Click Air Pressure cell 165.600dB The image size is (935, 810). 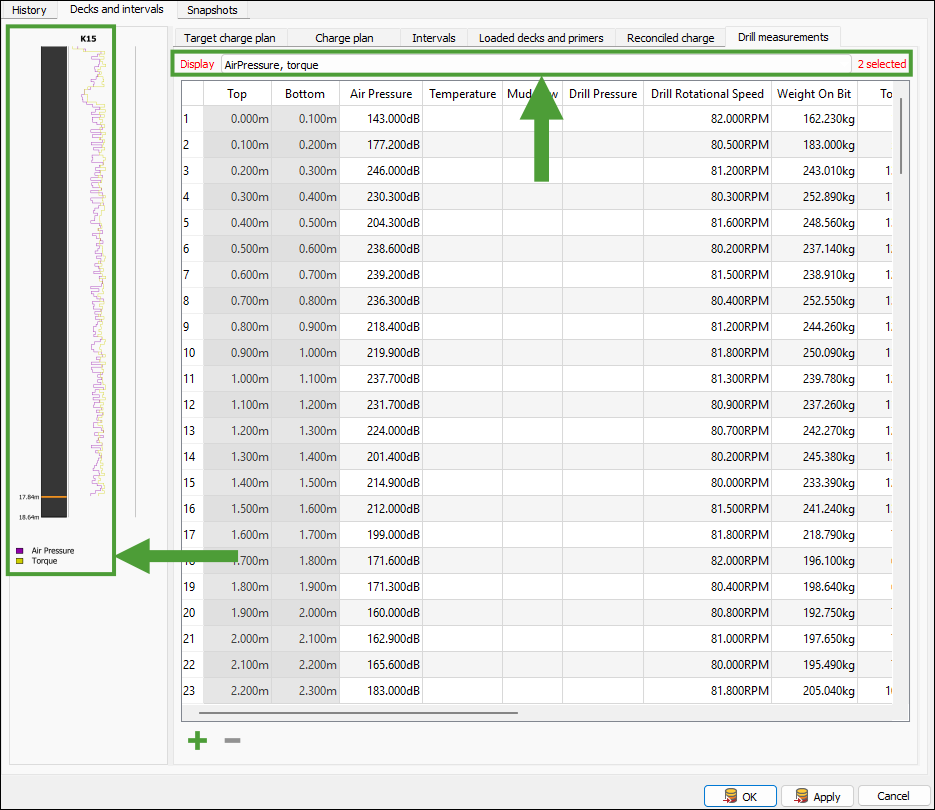pos(381,664)
